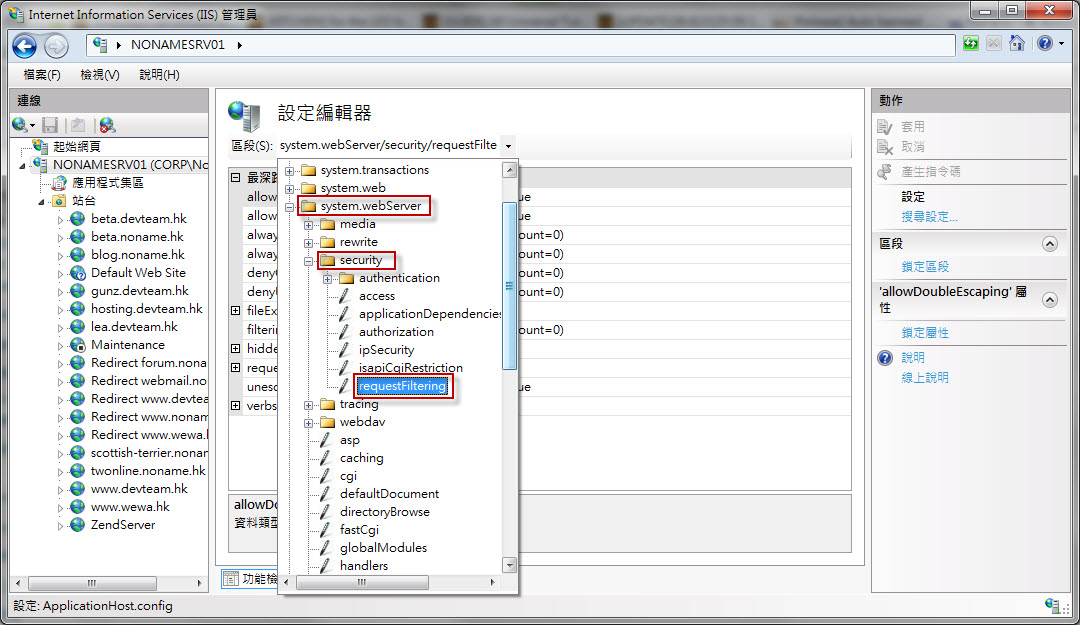The height and width of the screenshot is (625, 1080).
Task: Select the directoryBrowse section
Action: 384,511
